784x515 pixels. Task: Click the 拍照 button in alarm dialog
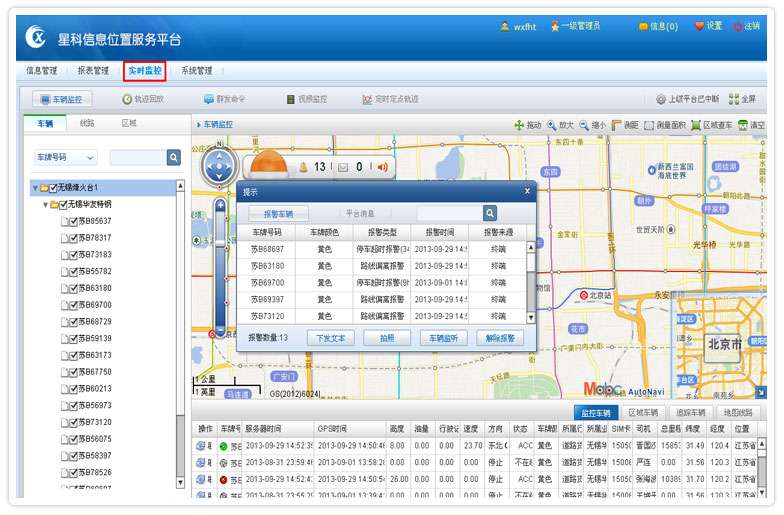387,338
